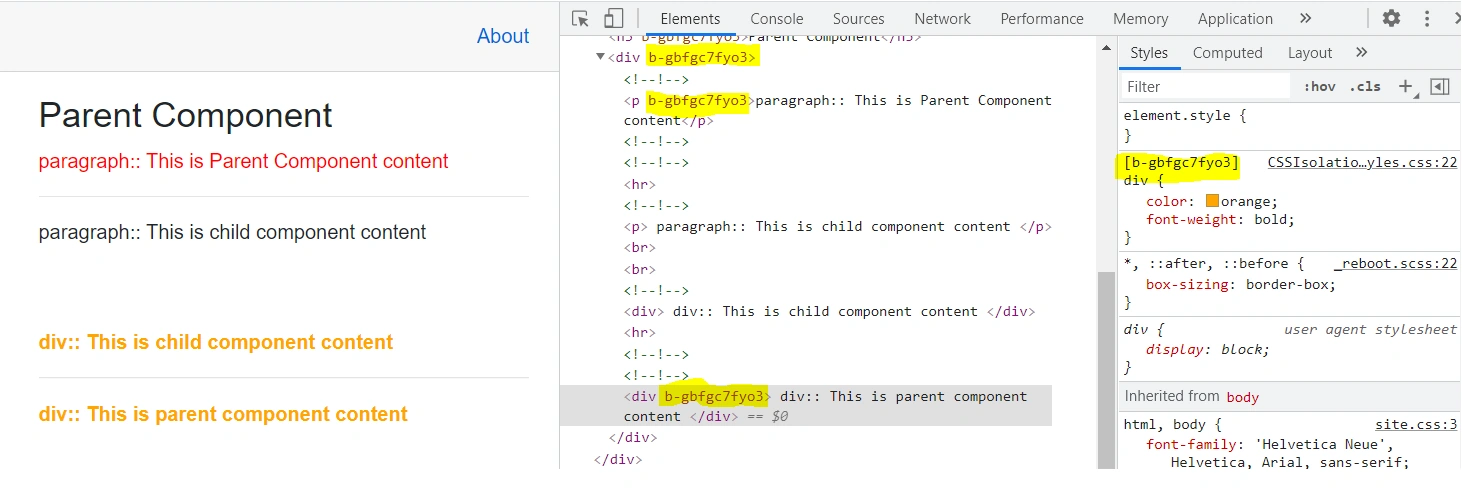Viewport: 1462px width, 494px height.
Task: Click the font-weight: bold declaration
Action: pyautogui.click(x=1221, y=219)
